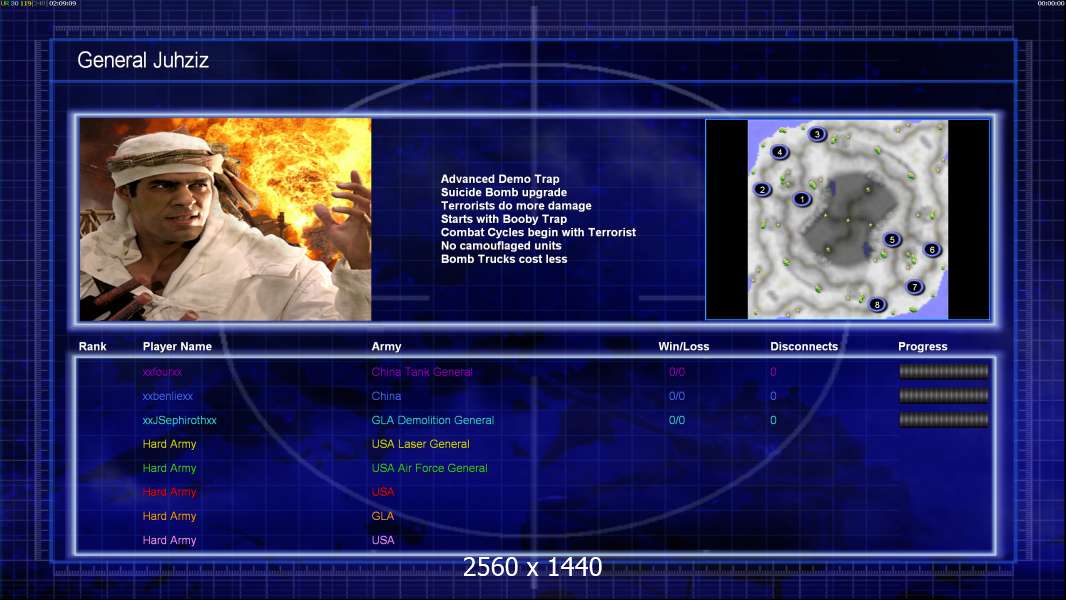Click the Player Name column header
Viewport: 1066px width, 600px height.
(x=177, y=347)
